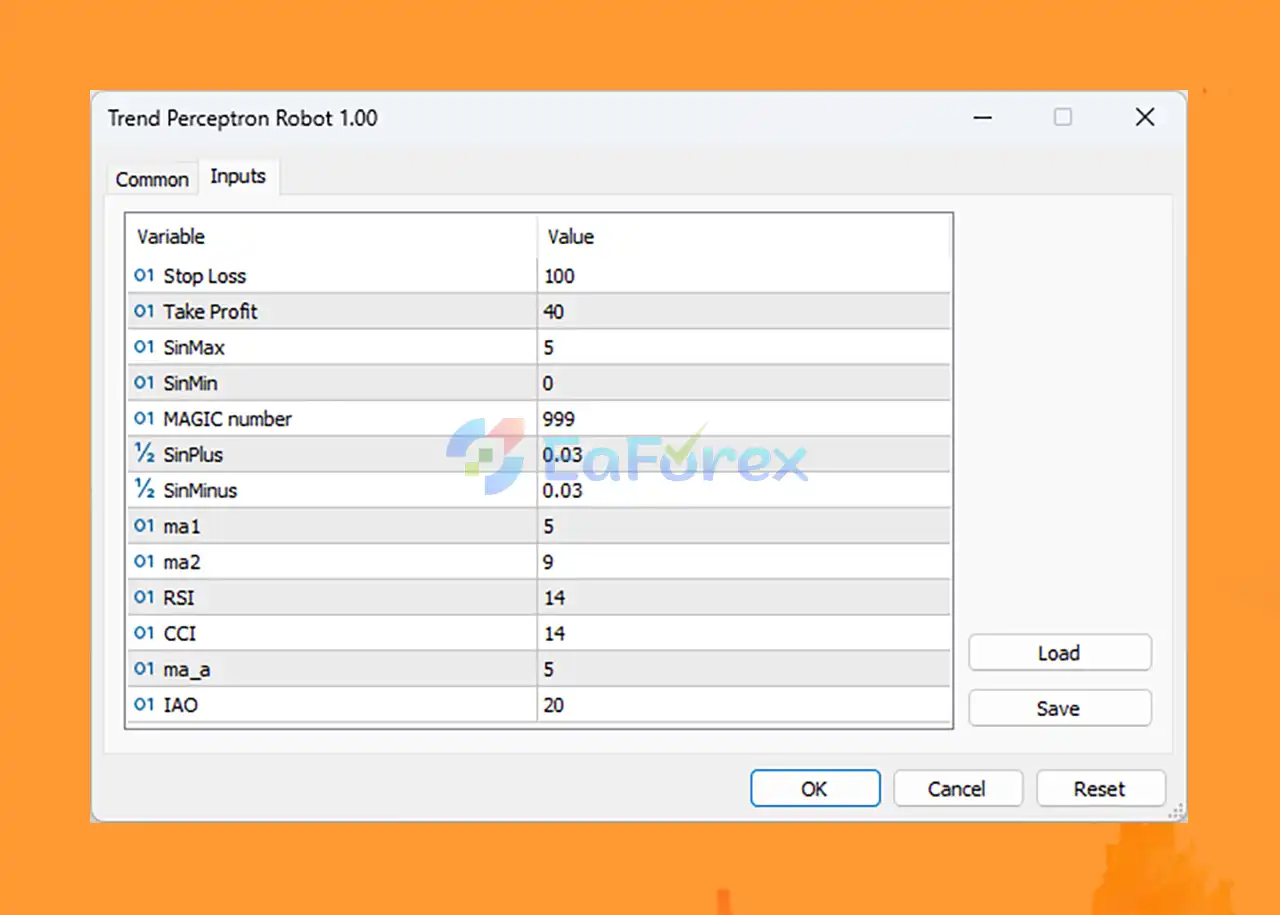Click the integer icon next to ma_a
This screenshot has height=915, width=1280.
tap(144, 669)
